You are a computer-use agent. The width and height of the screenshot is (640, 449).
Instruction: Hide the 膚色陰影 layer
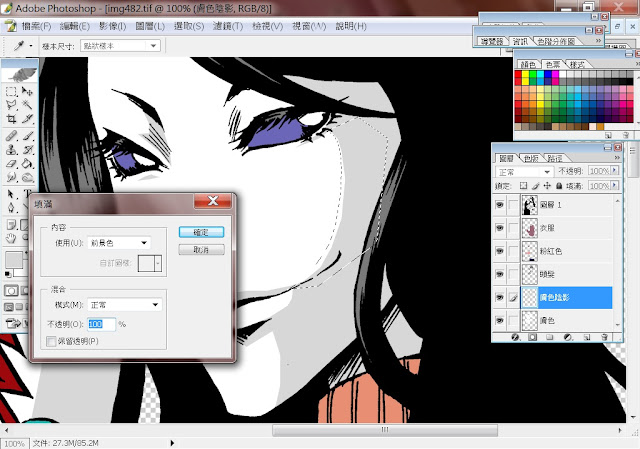click(x=500, y=298)
